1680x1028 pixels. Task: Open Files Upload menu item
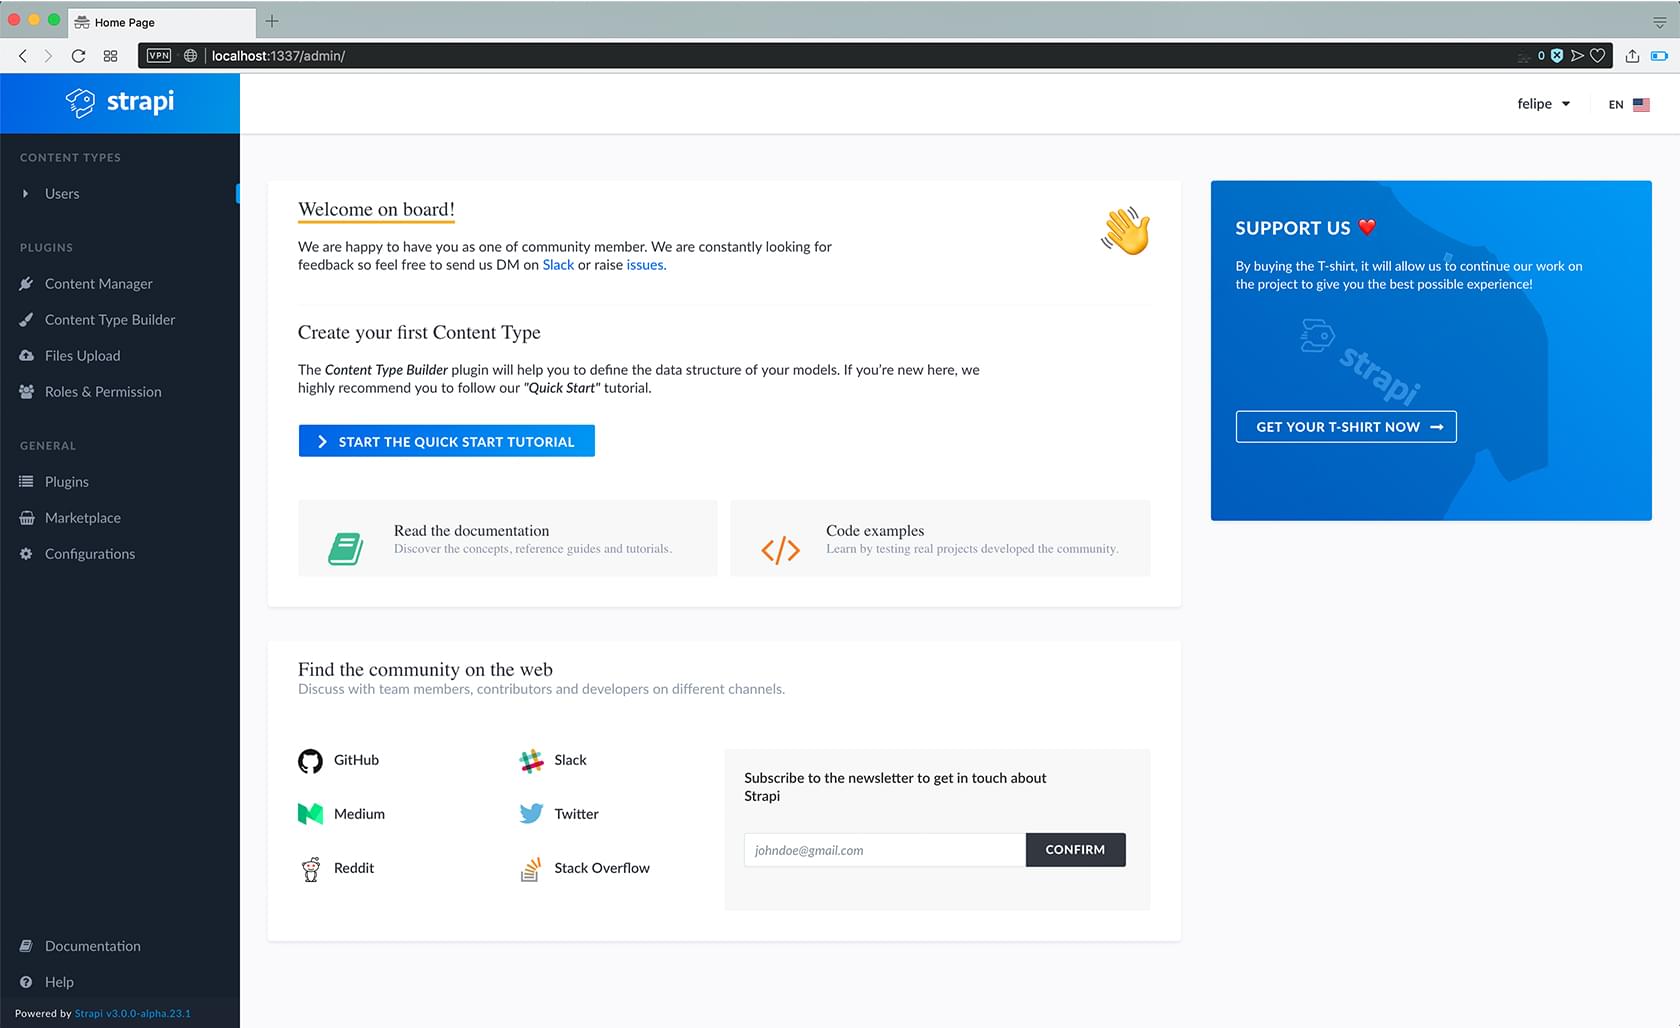[x=82, y=356]
